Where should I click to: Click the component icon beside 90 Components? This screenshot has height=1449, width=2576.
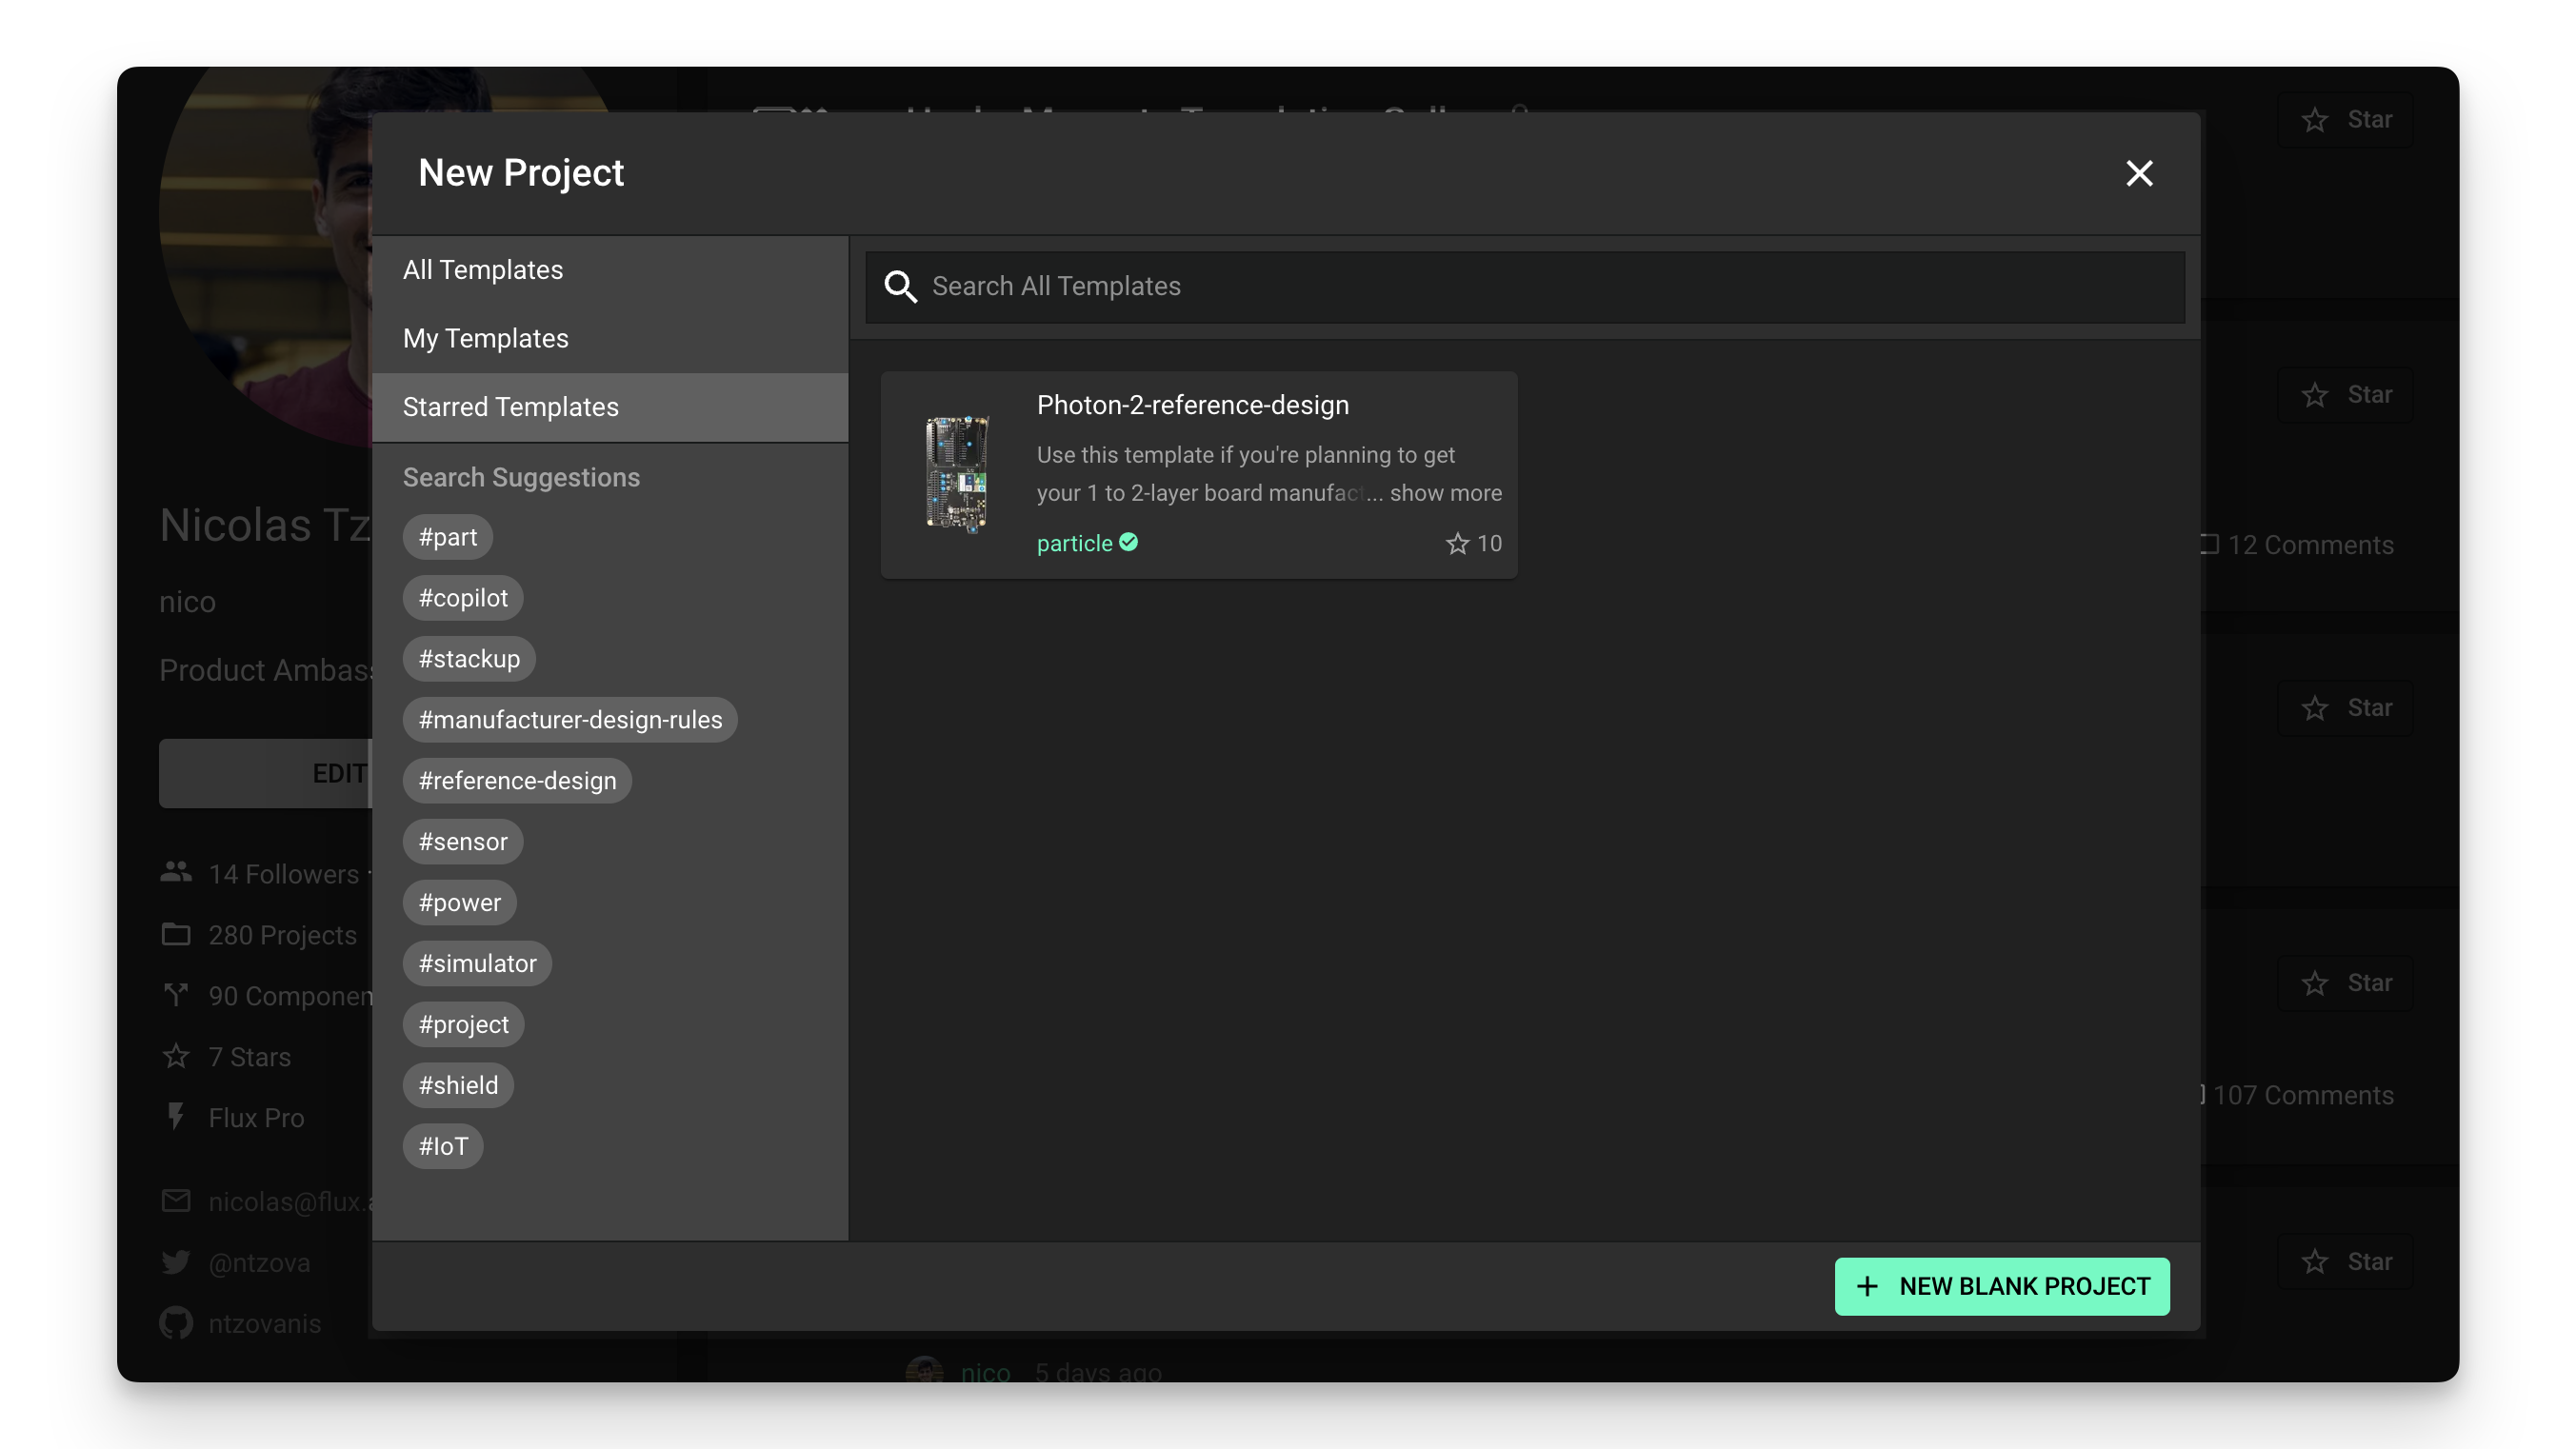point(176,996)
